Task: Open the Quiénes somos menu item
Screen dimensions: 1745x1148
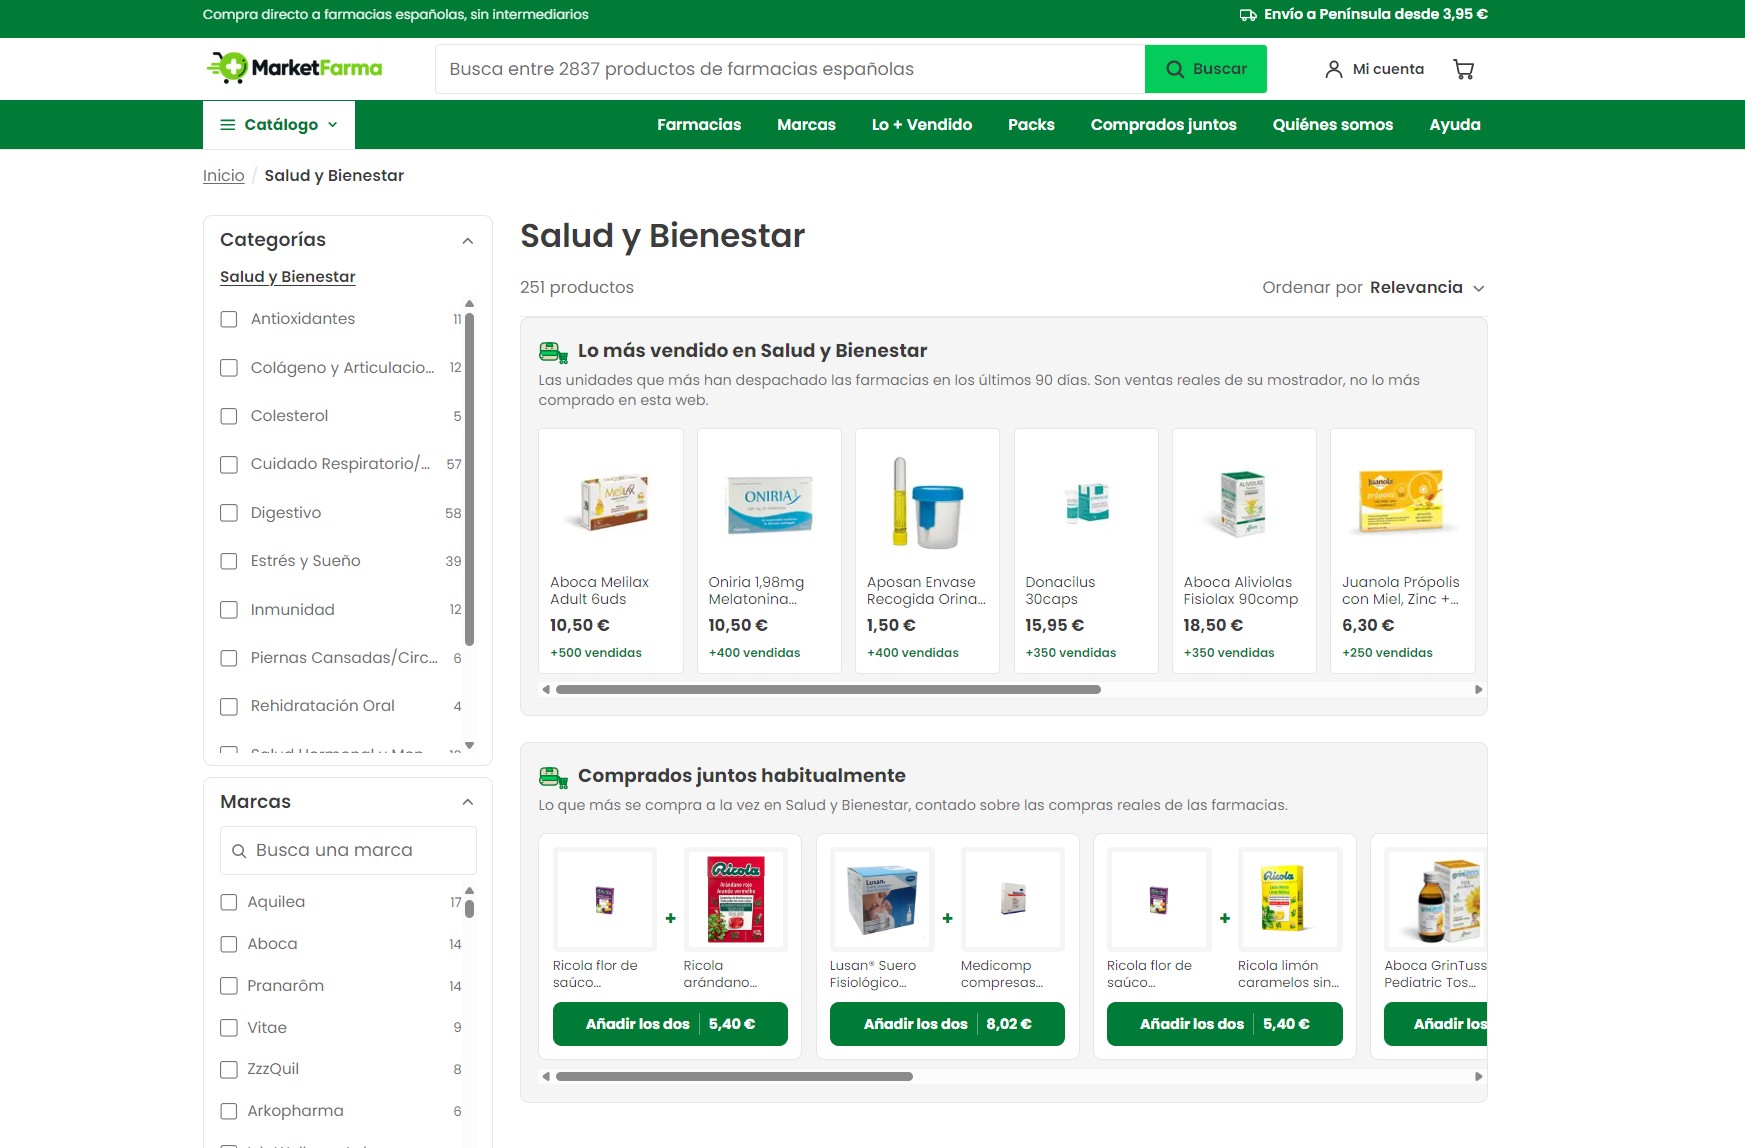Action: pyautogui.click(x=1333, y=124)
